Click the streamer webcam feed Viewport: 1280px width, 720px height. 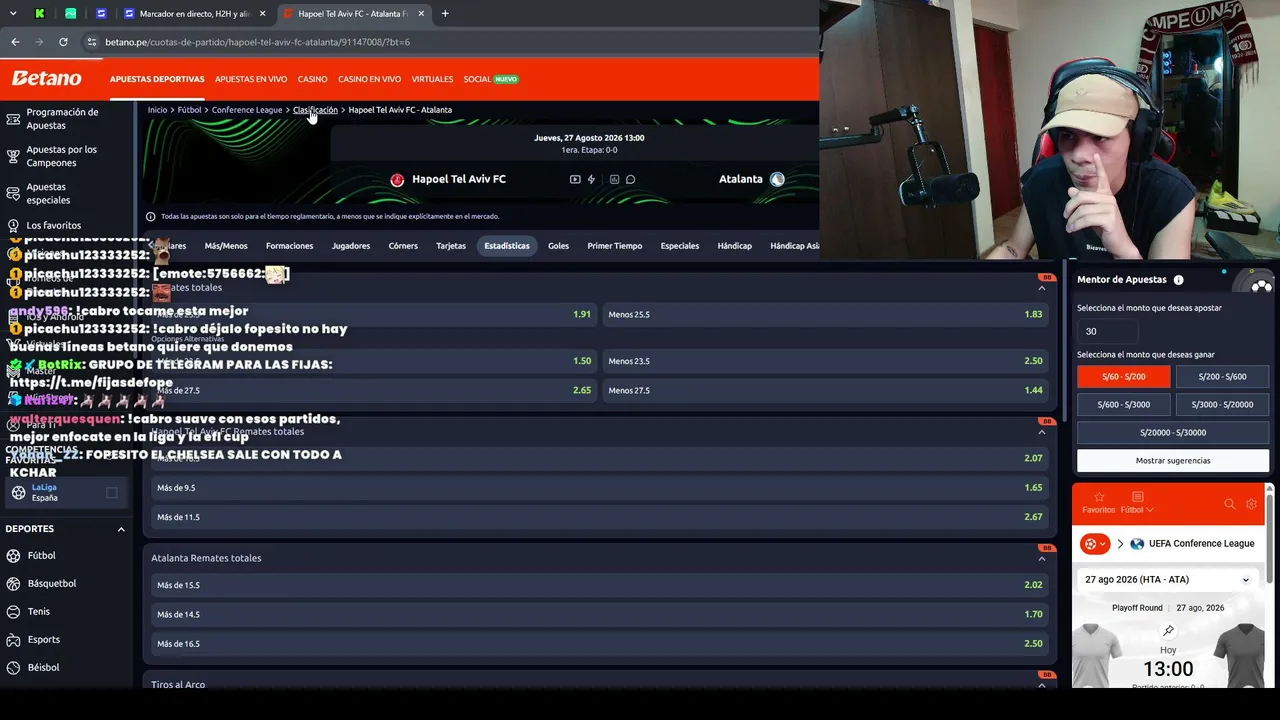[x=1049, y=130]
